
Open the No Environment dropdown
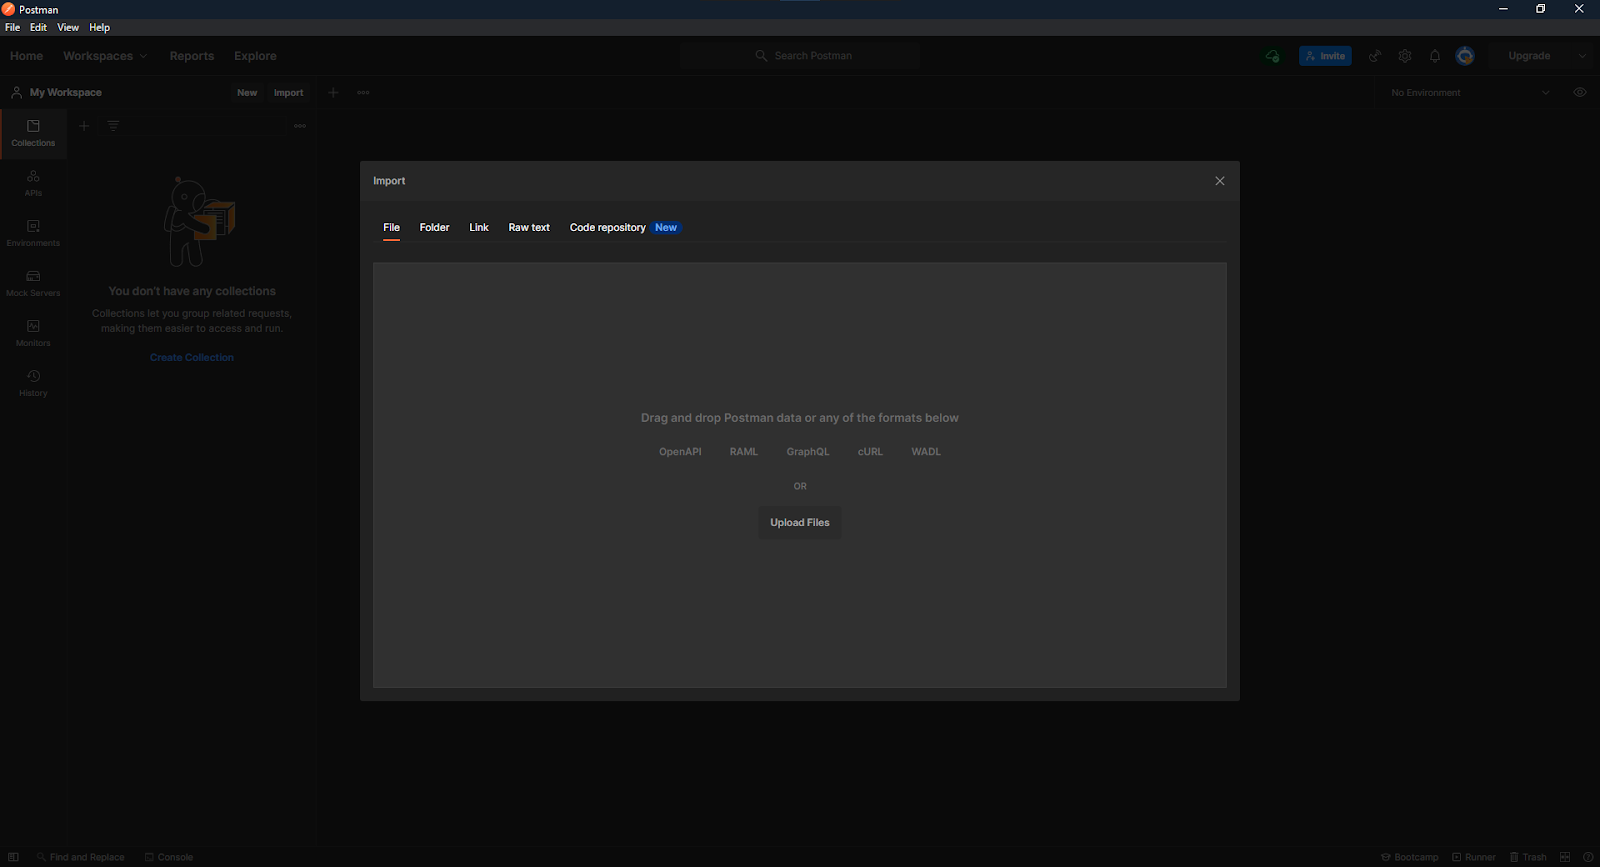[x=1469, y=93]
